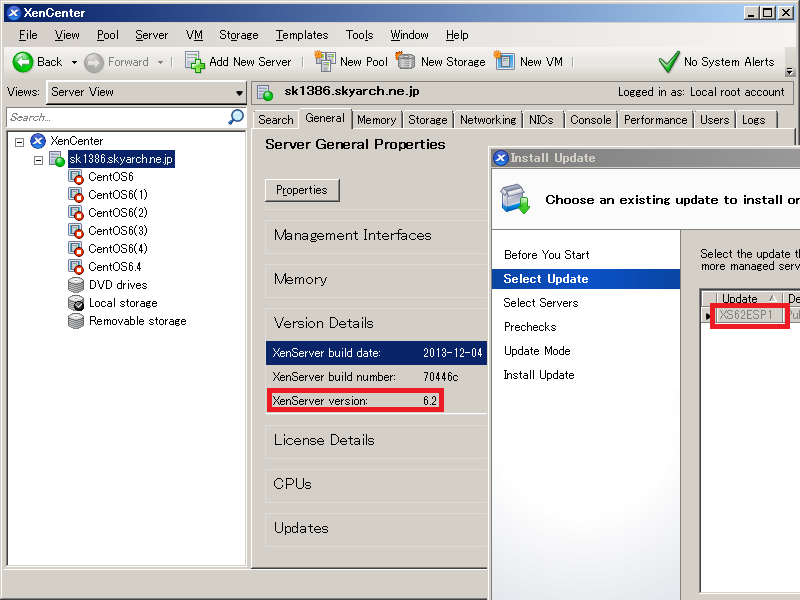
Task: Expand the License Details section
Action: coord(376,440)
